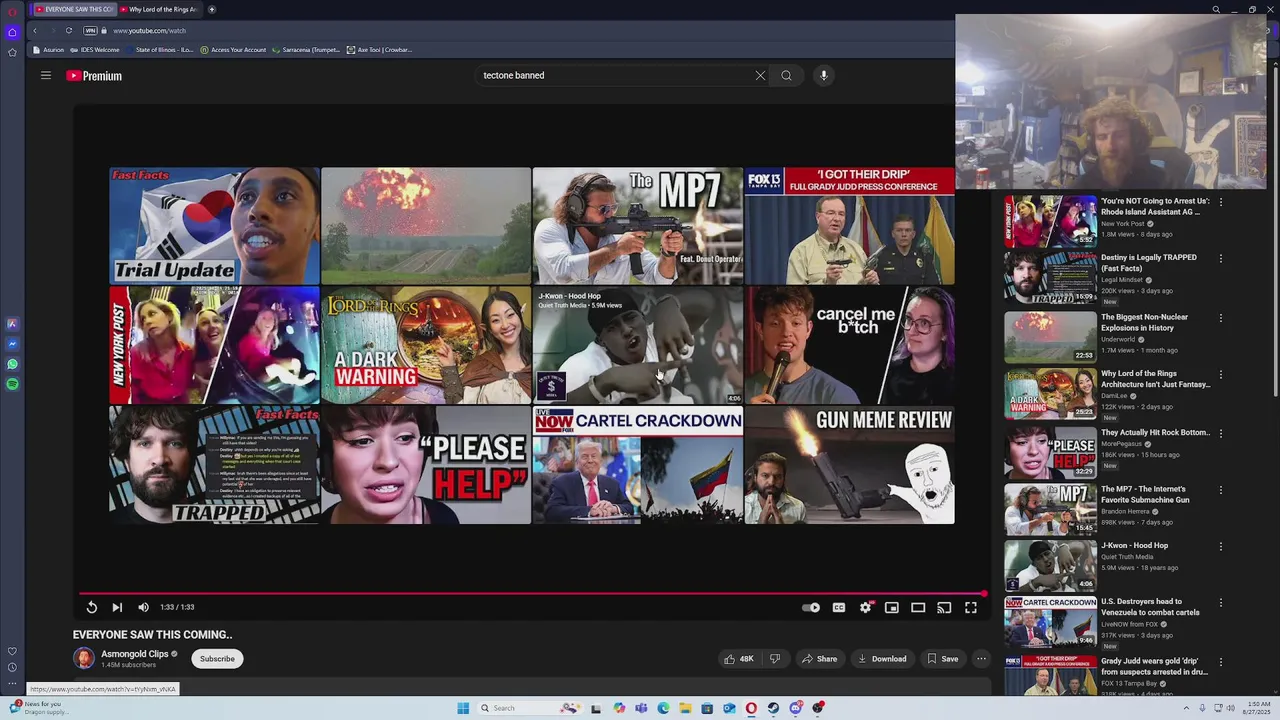
Task: Enter fullscreen with the player icon
Action: [971, 607]
